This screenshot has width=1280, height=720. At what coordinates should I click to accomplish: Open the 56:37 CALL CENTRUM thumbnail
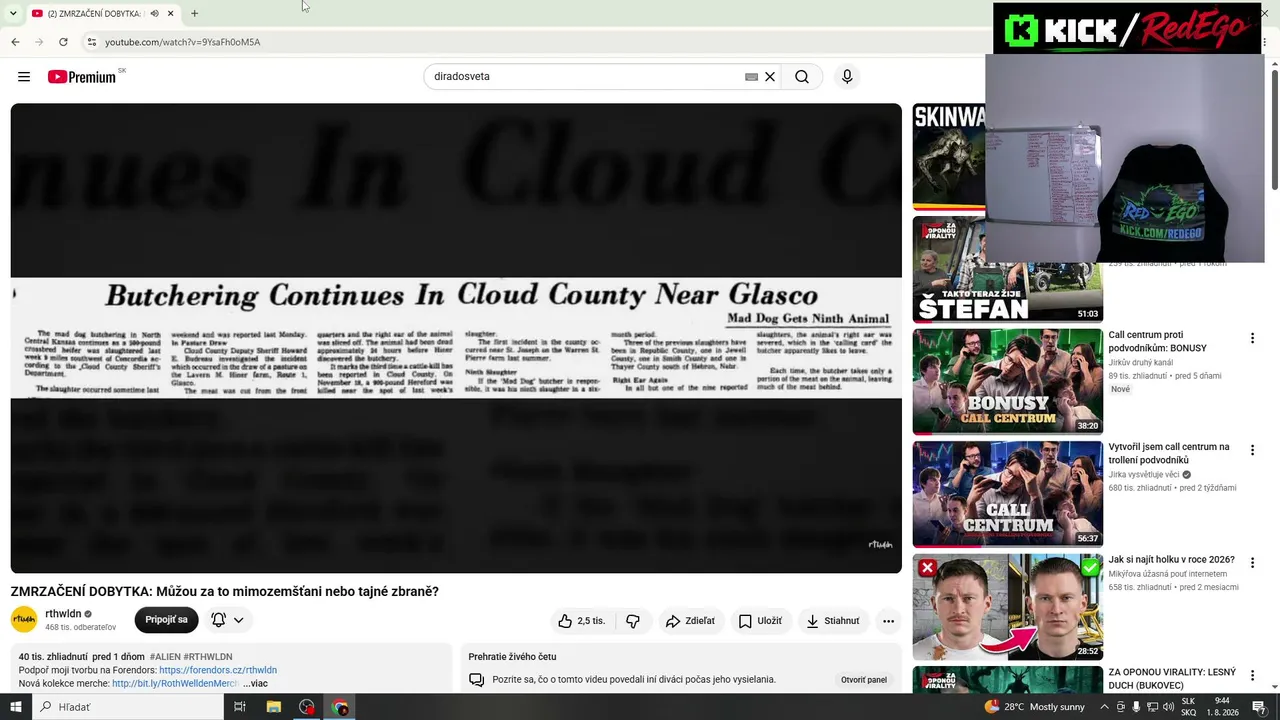coord(1008,494)
